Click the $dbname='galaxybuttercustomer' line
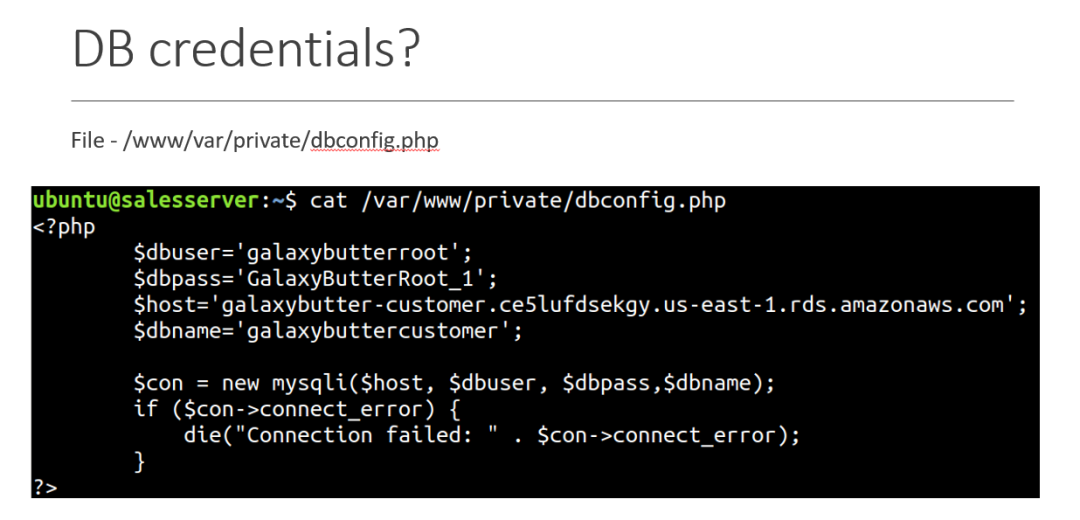1080x520 pixels. point(329,331)
